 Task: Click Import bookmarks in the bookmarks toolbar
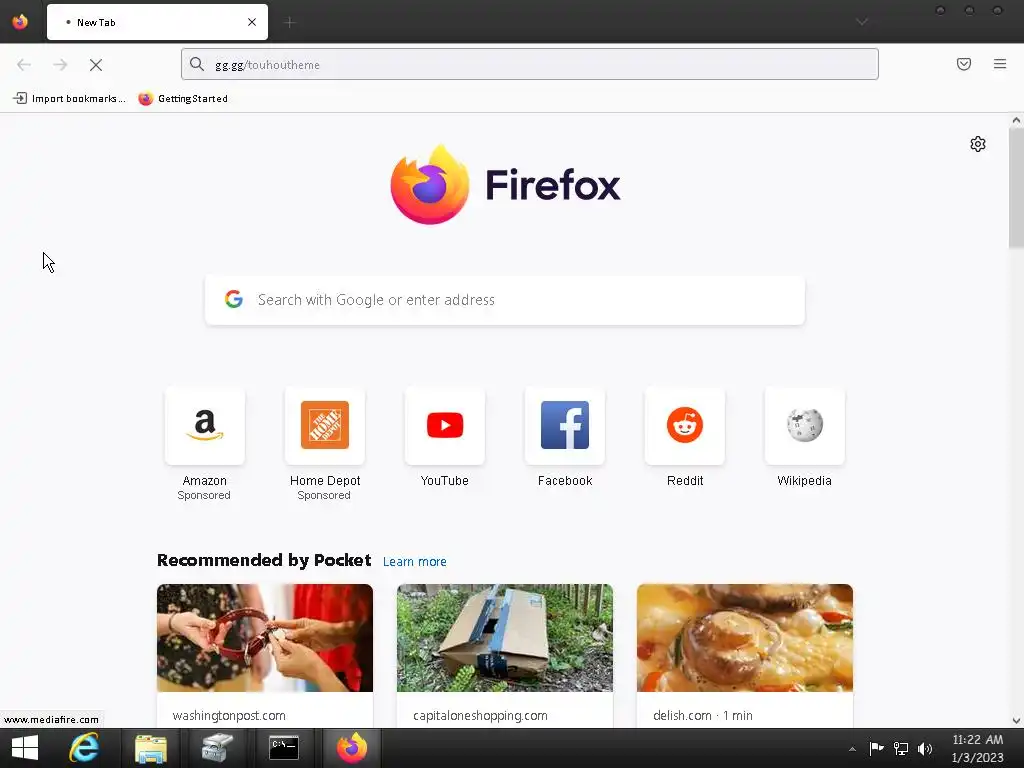point(69,99)
